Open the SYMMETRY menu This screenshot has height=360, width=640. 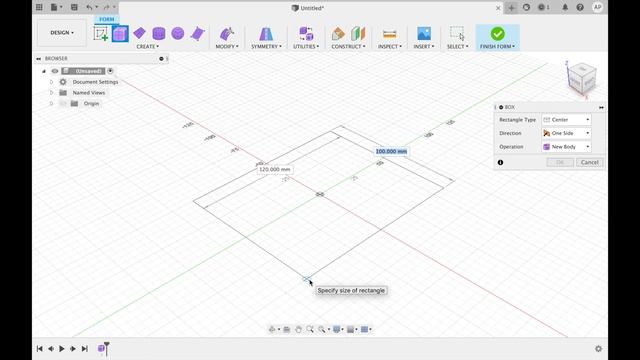(266, 47)
